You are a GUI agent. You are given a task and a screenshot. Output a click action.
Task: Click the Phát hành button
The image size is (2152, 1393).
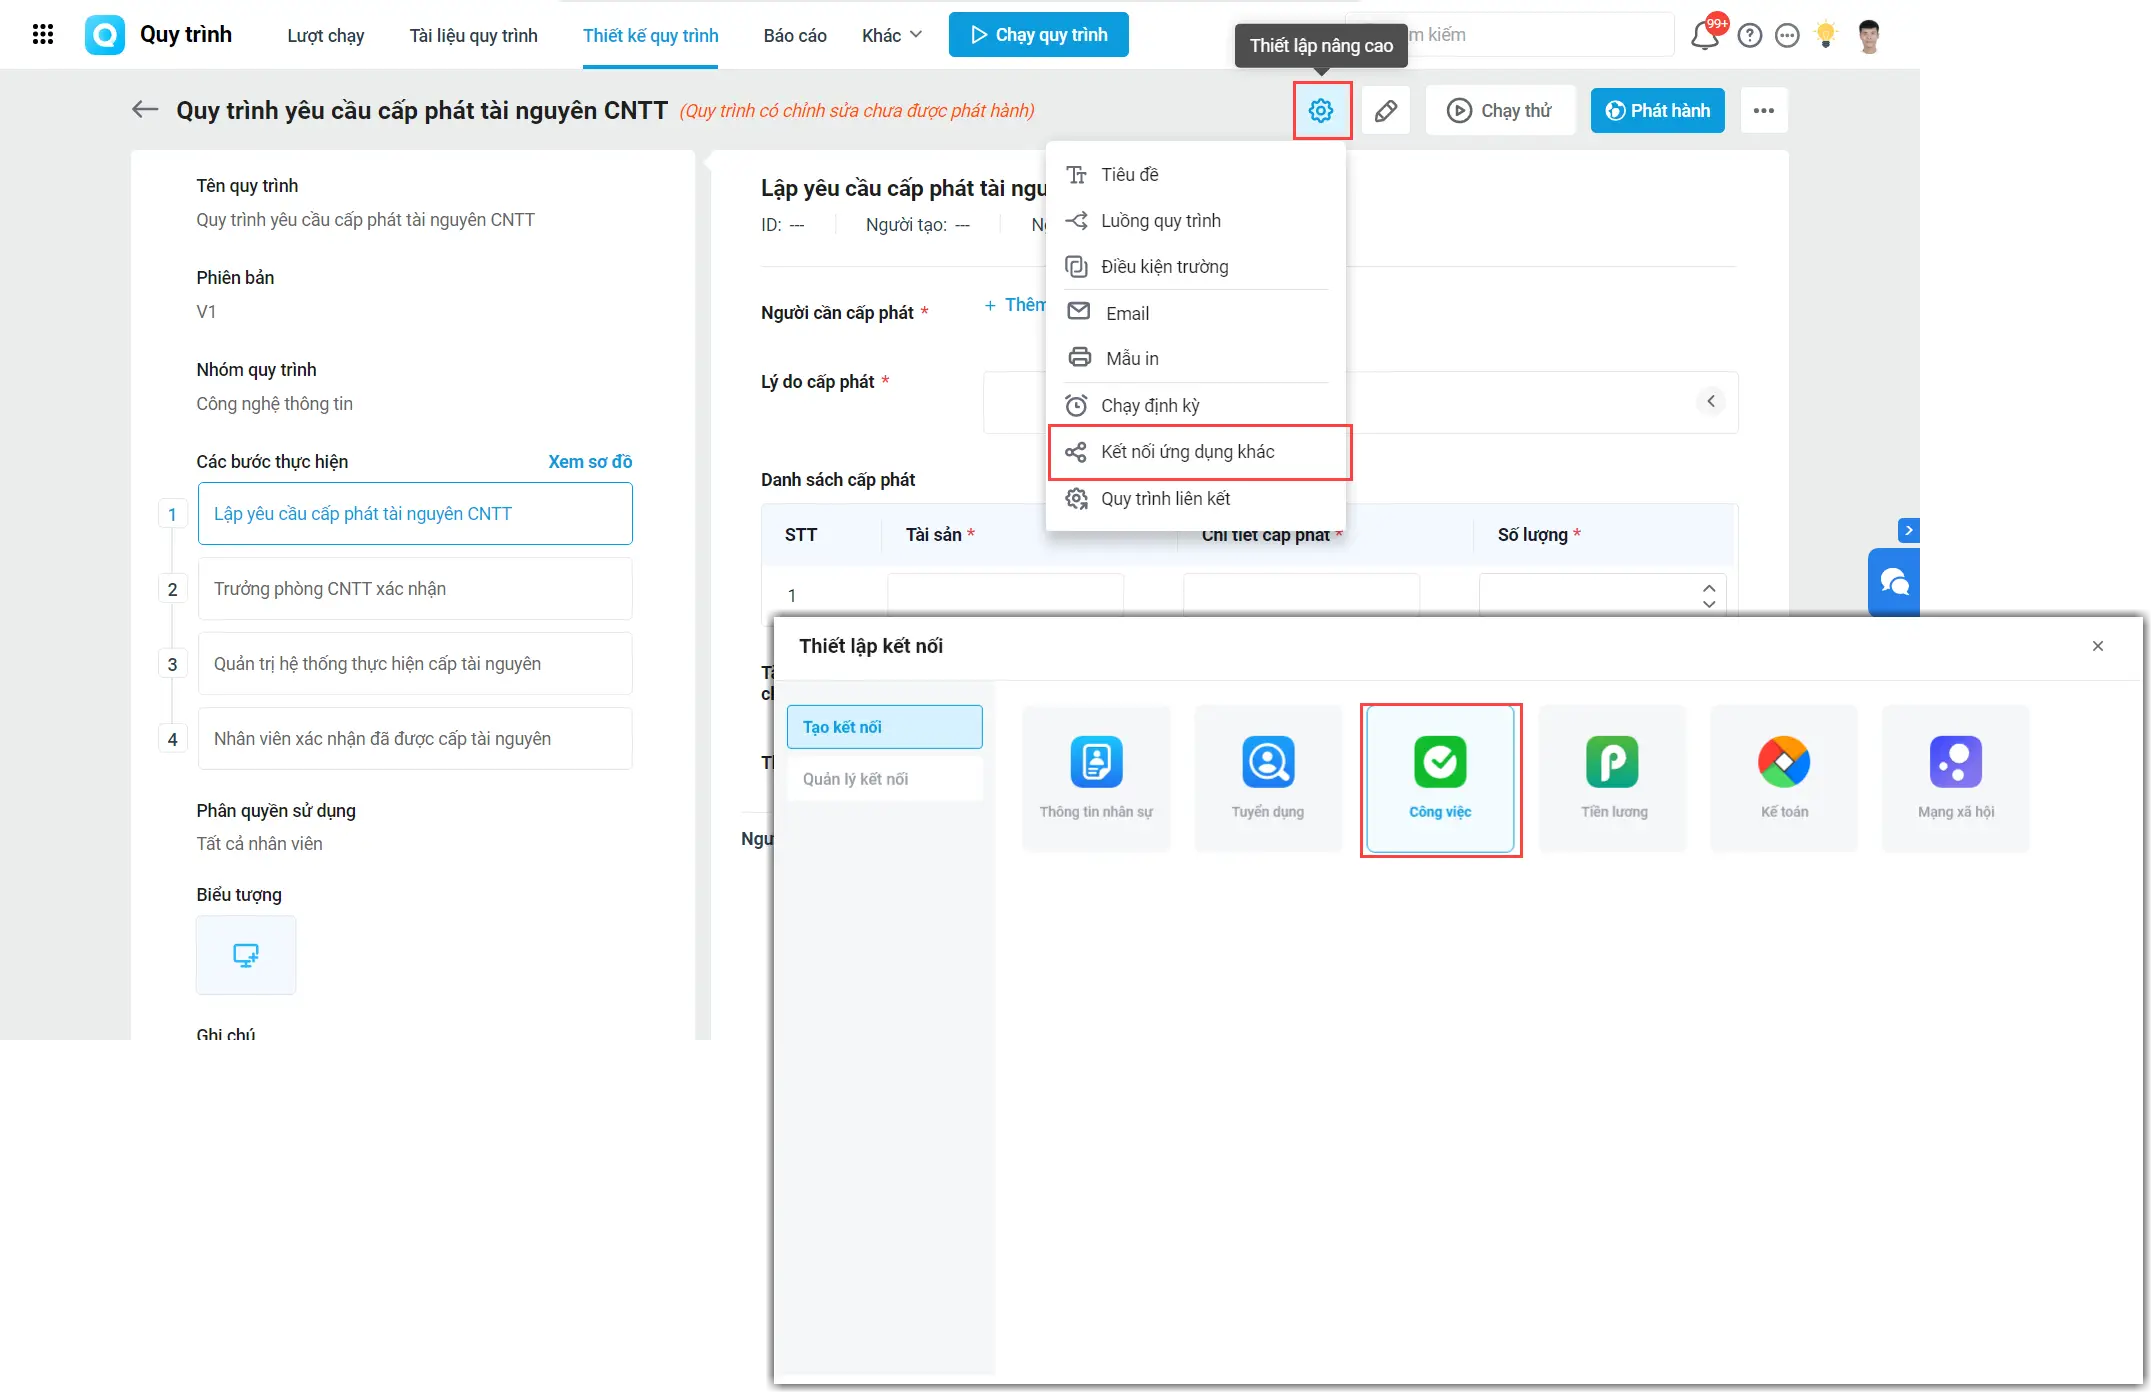(x=1658, y=111)
